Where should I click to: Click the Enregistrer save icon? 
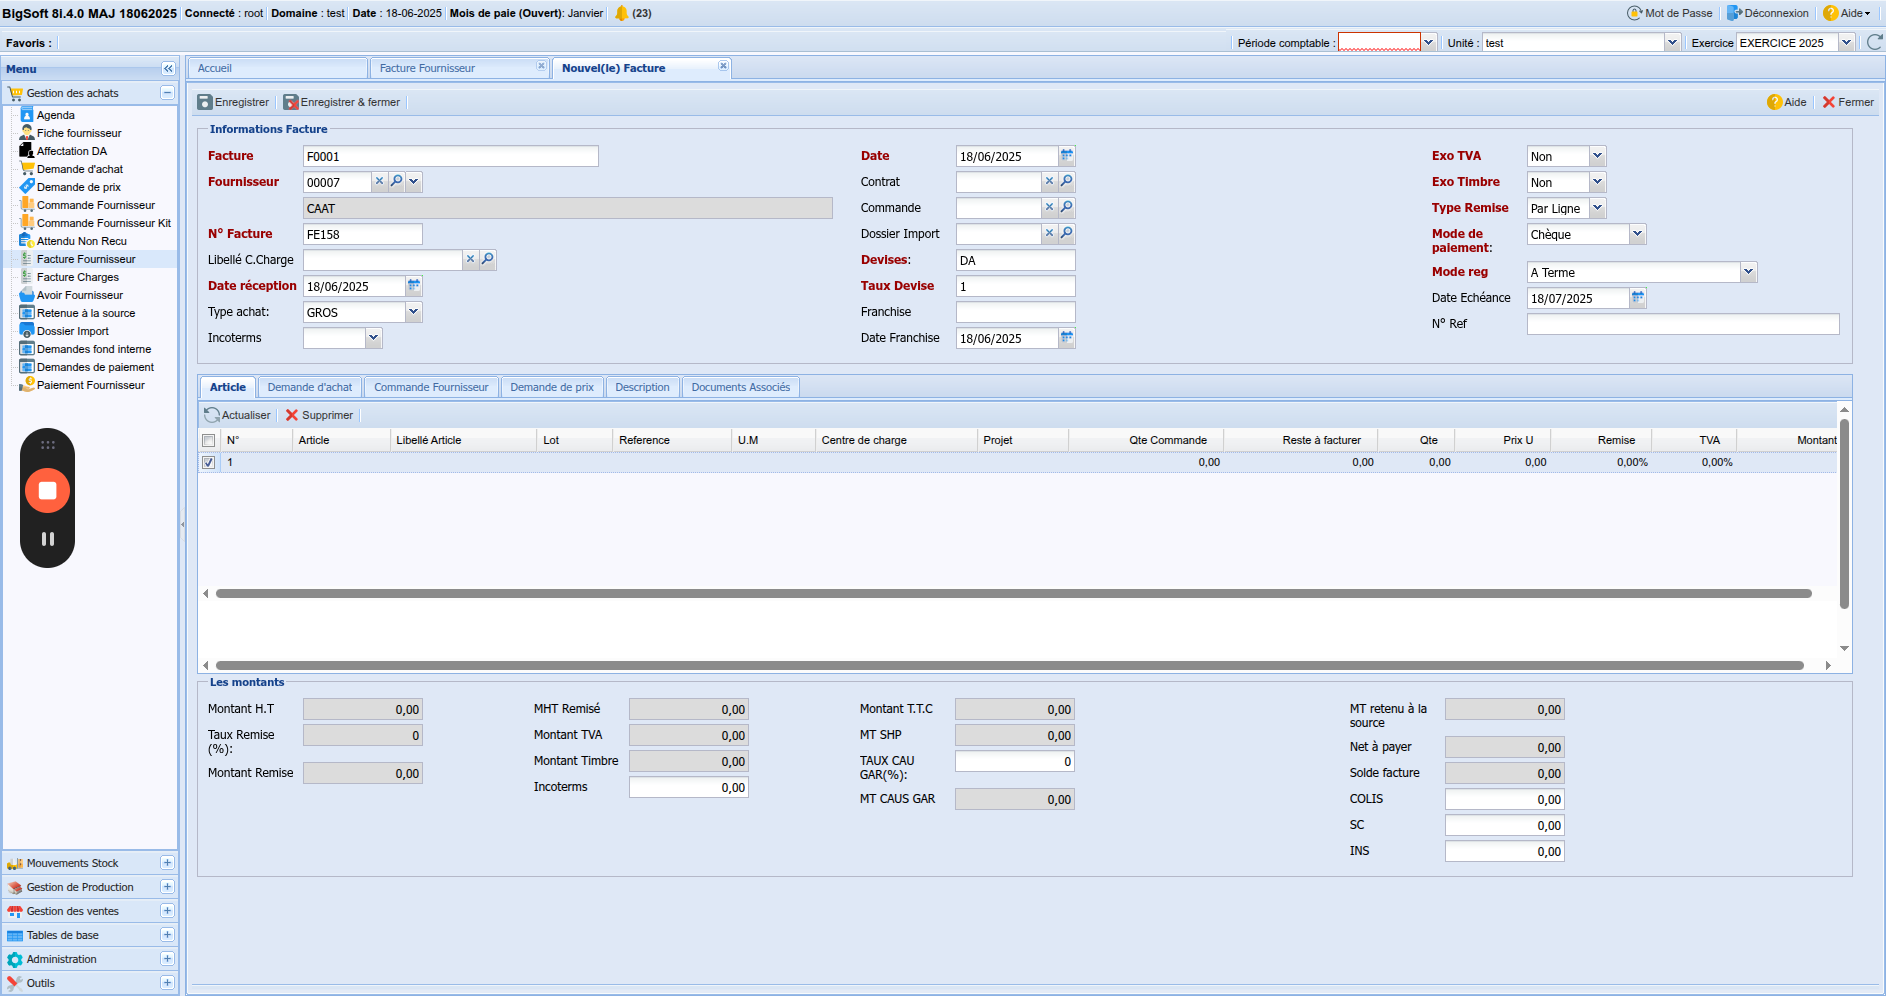pos(205,102)
